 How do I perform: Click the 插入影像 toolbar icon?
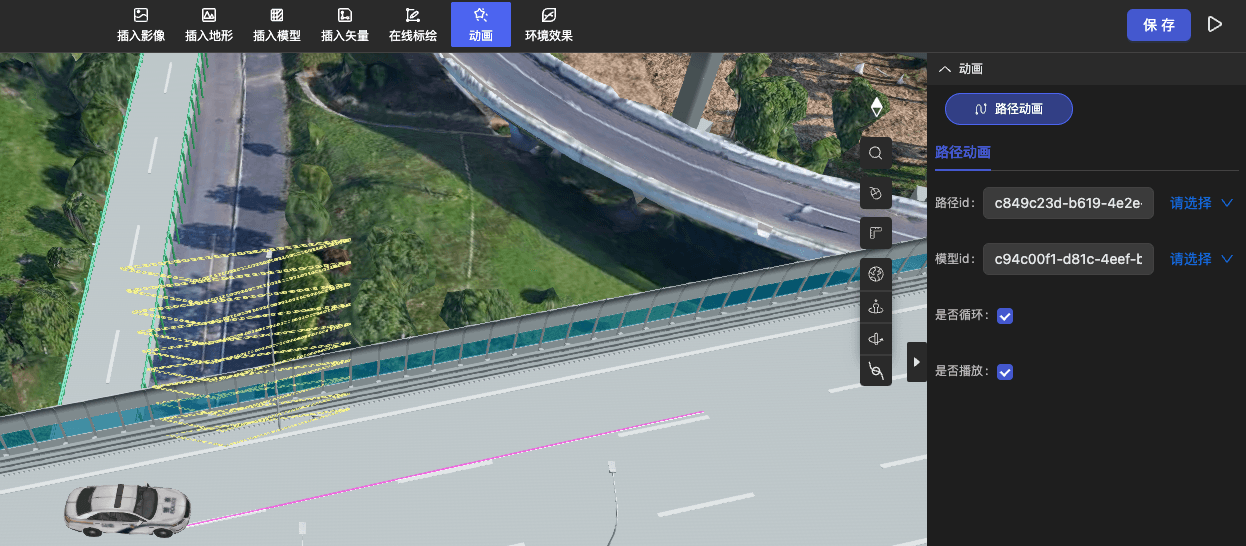pyautogui.click(x=141, y=25)
